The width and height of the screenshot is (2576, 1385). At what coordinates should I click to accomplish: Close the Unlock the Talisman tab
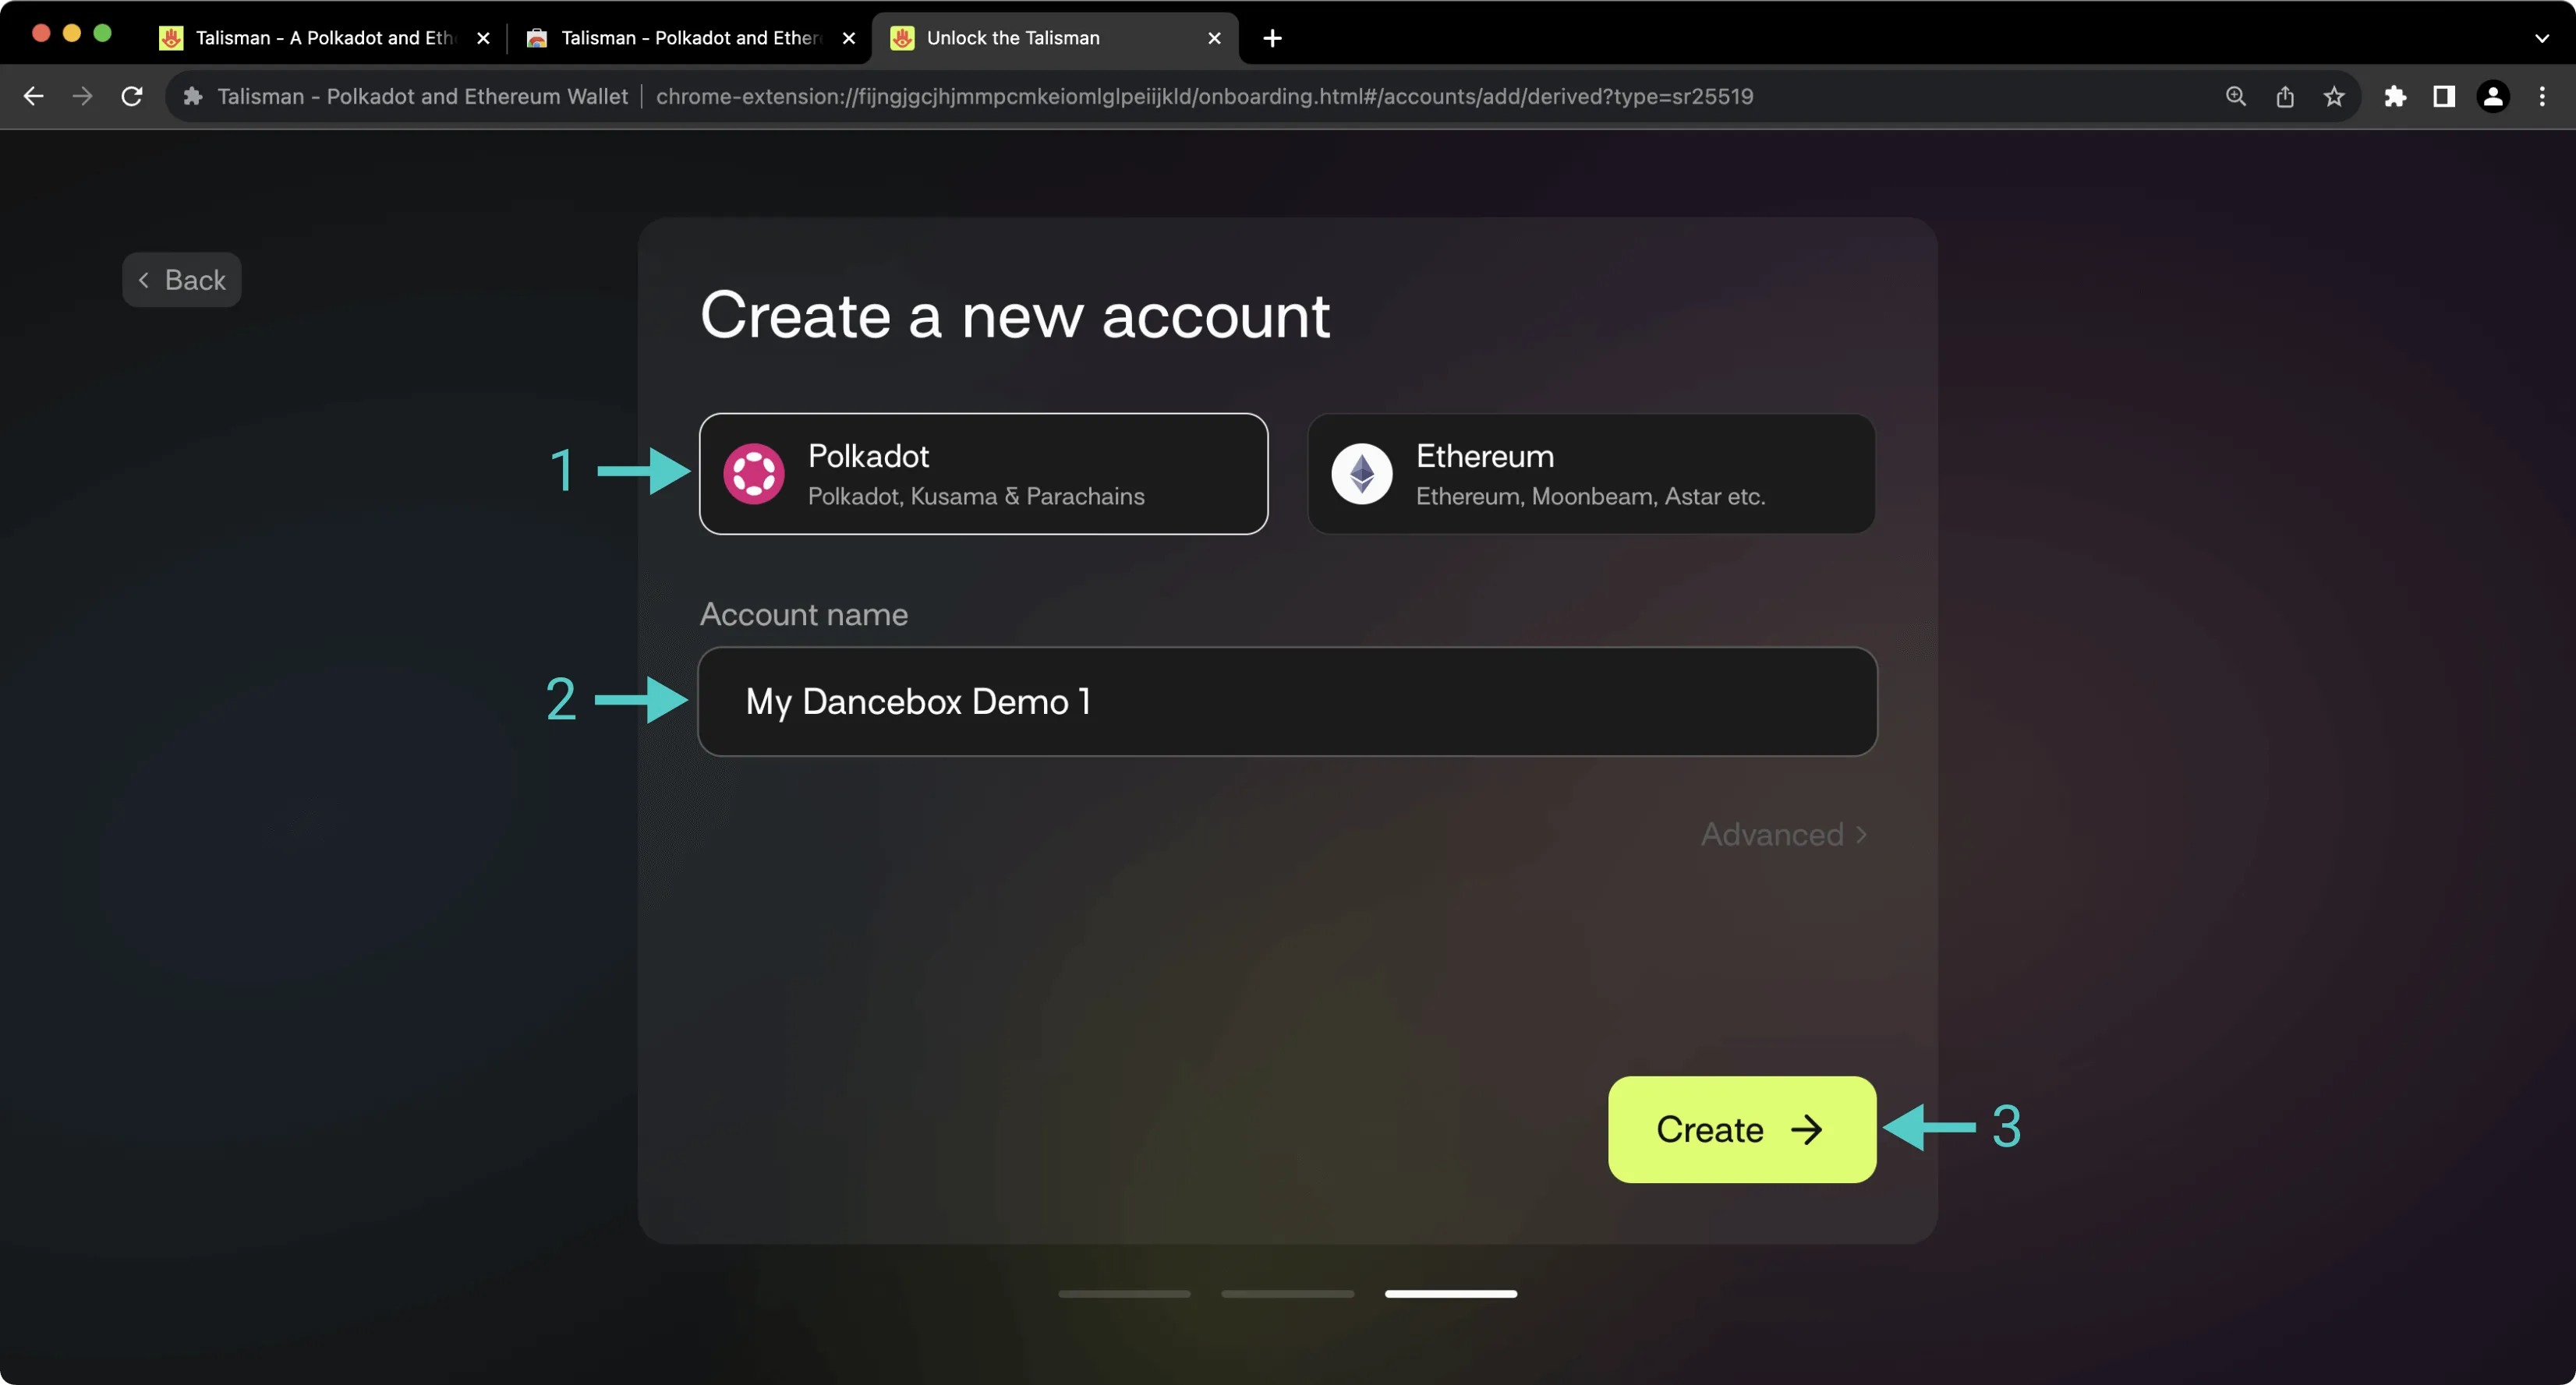[x=1214, y=38]
